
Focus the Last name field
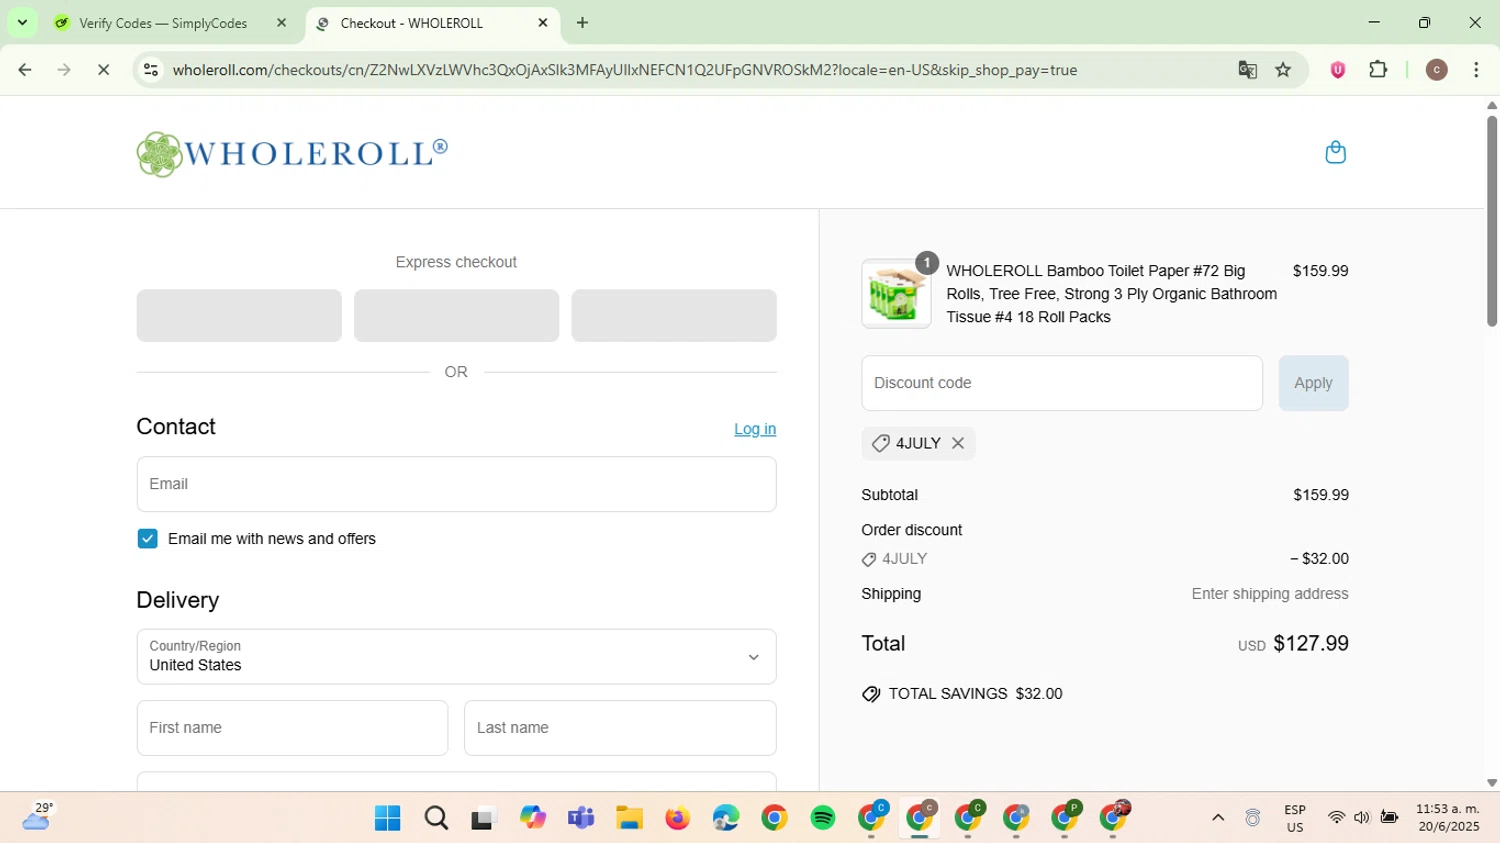pos(620,728)
